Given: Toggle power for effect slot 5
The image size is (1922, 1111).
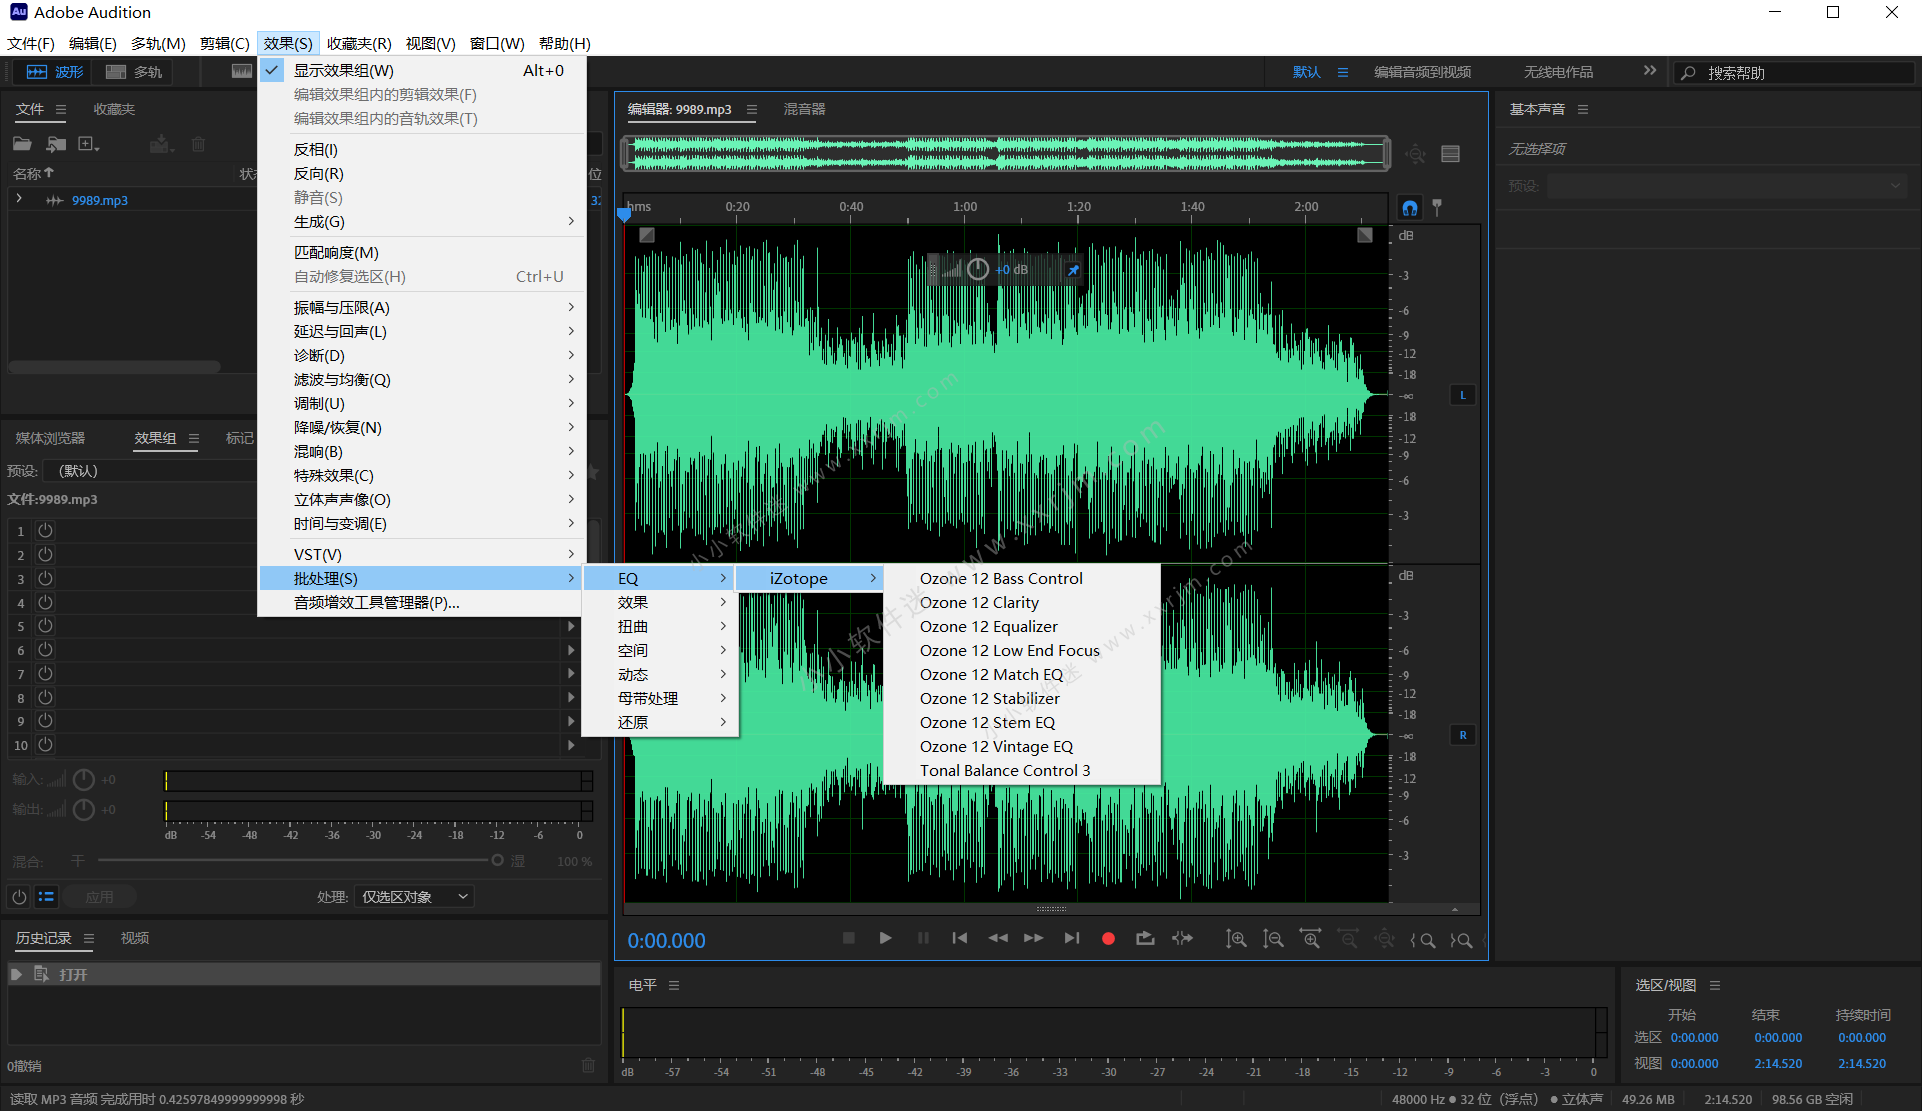Looking at the screenshot, I should click(x=45, y=626).
